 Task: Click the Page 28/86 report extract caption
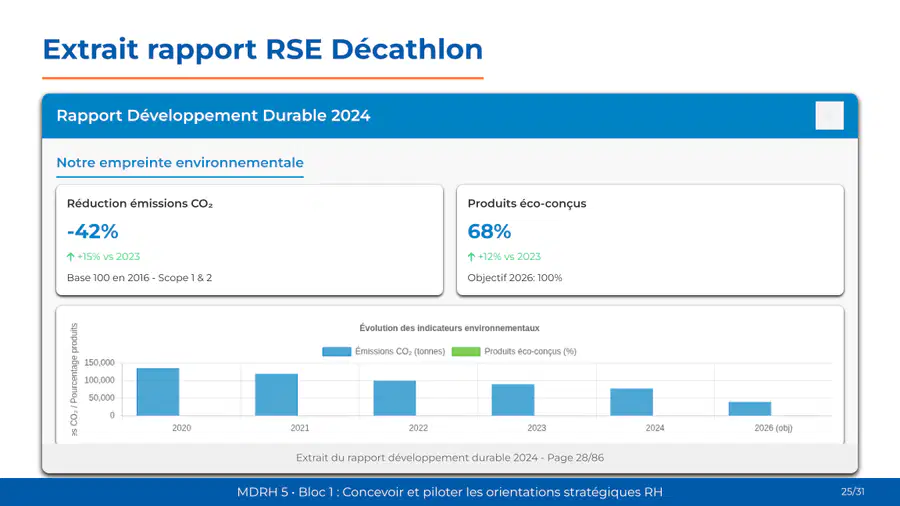(x=449, y=457)
